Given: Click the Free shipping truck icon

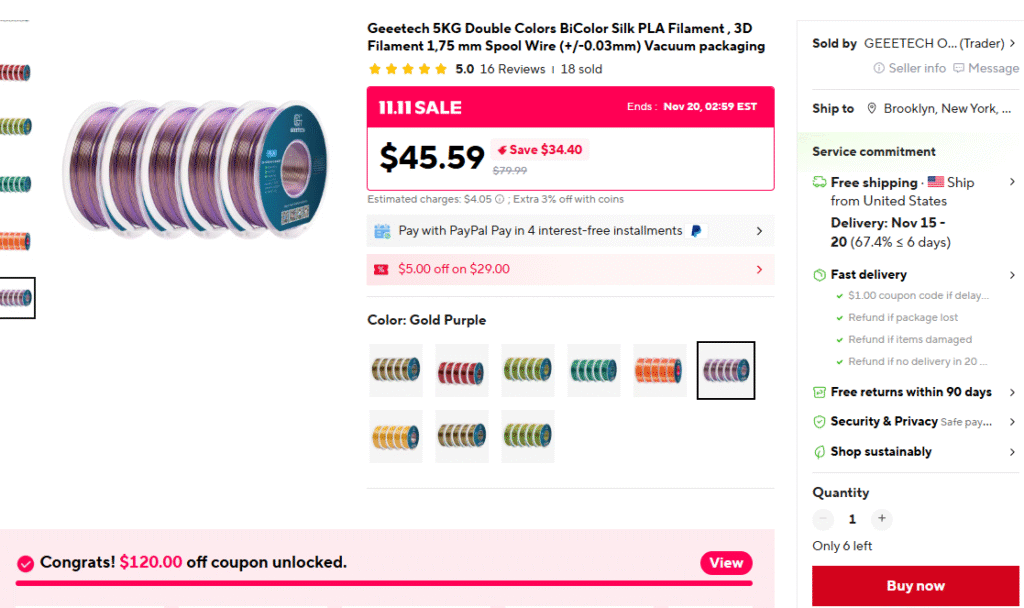Looking at the screenshot, I should coord(820,183).
